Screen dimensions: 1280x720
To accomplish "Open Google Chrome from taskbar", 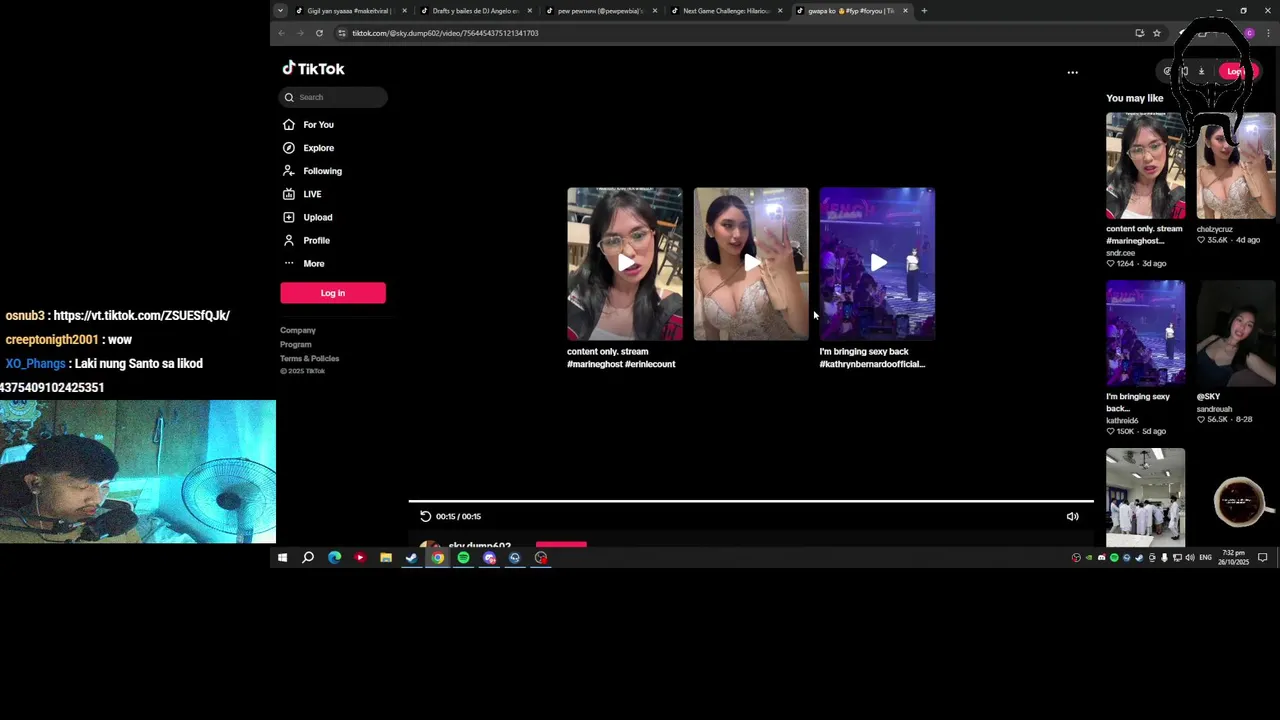I will coord(437,558).
